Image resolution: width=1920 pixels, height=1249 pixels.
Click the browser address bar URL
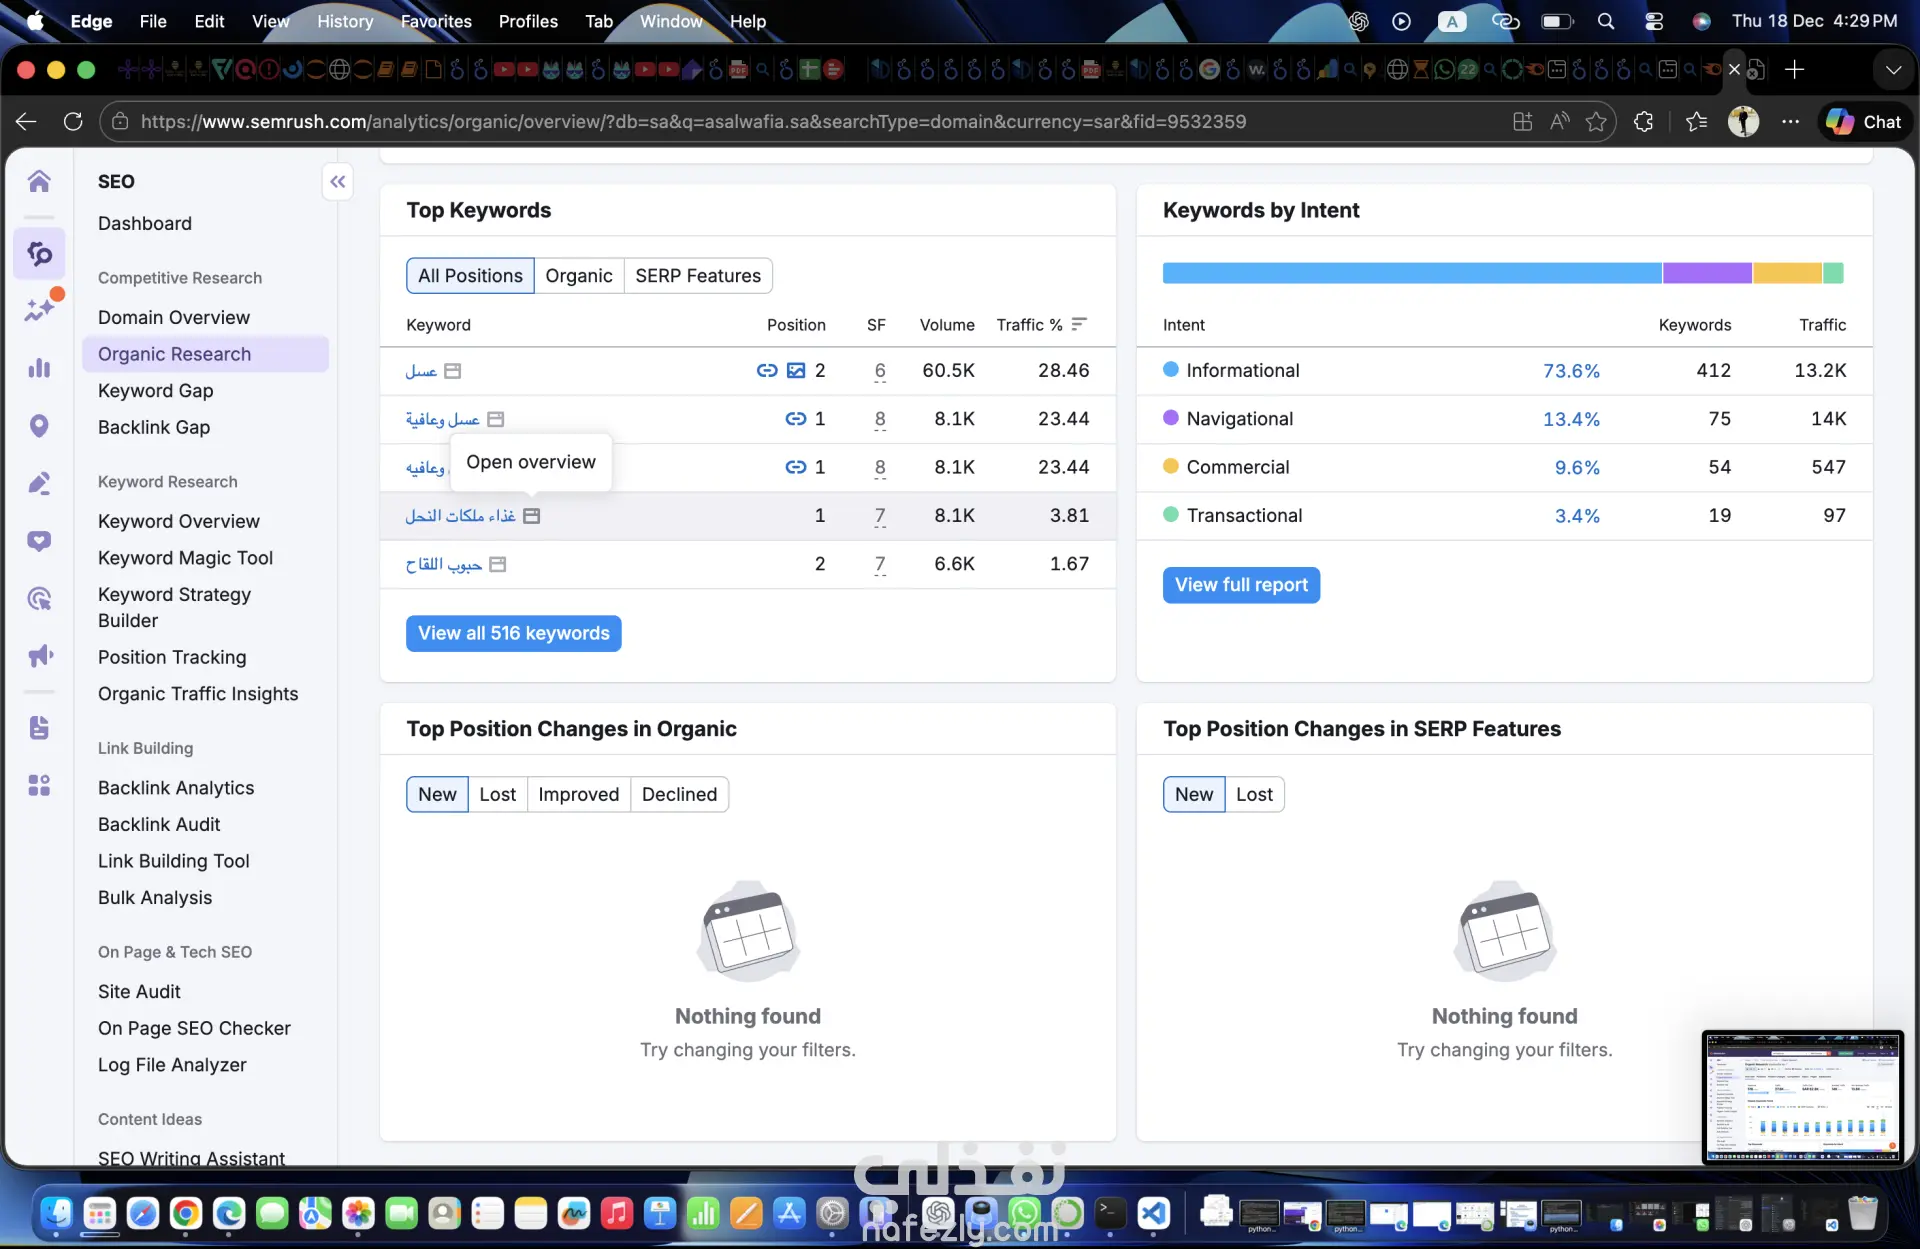[x=692, y=122]
